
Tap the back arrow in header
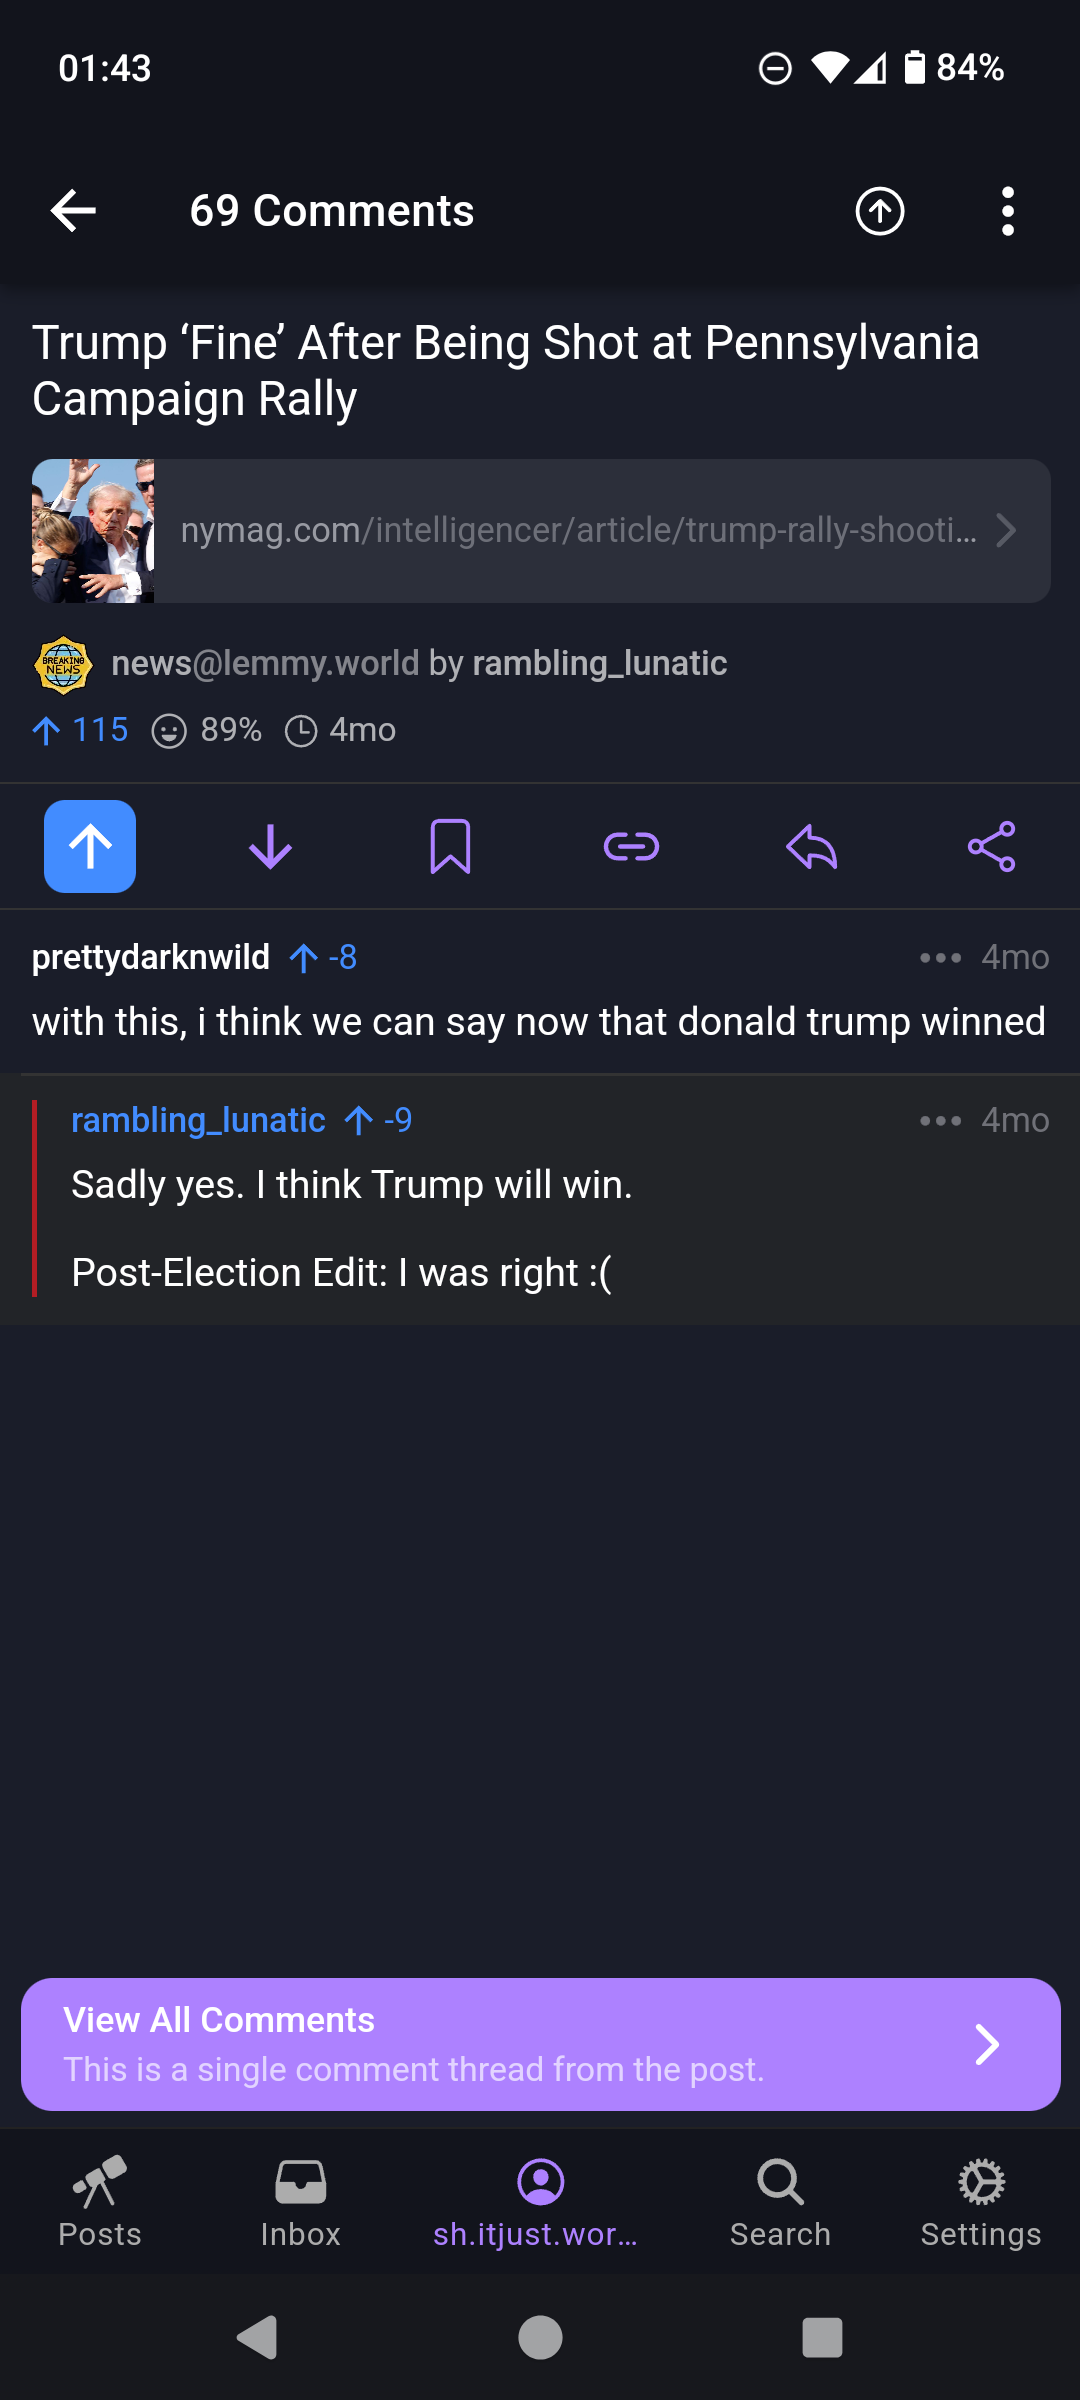(x=73, y=211)
